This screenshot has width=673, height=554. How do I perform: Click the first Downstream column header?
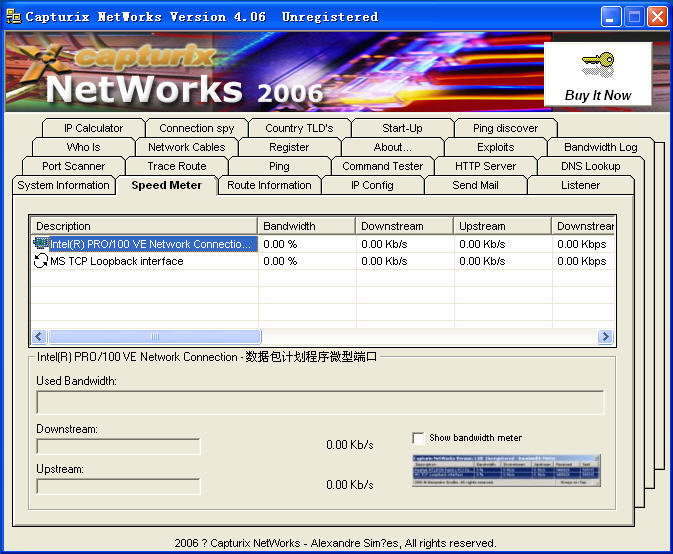(x=404, y=226)
